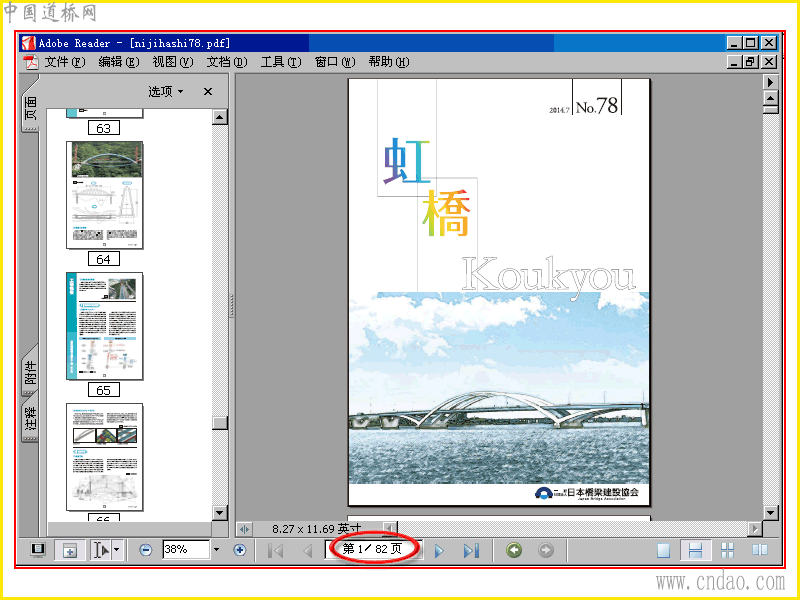Expand the select tool dropdown arrow
The height and width of the screenshot is (600, 800).
click(116, 550)
